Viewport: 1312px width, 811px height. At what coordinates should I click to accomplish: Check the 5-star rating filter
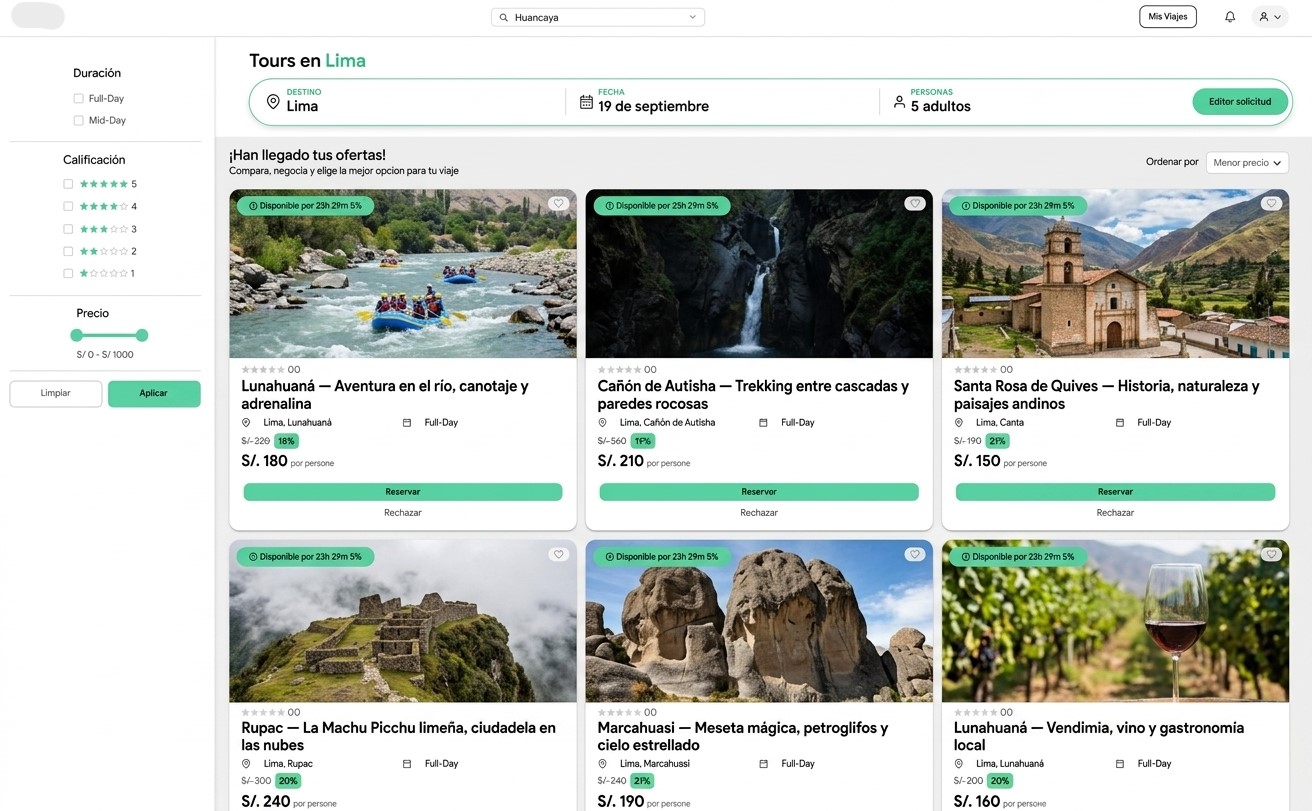coord(68,184)
